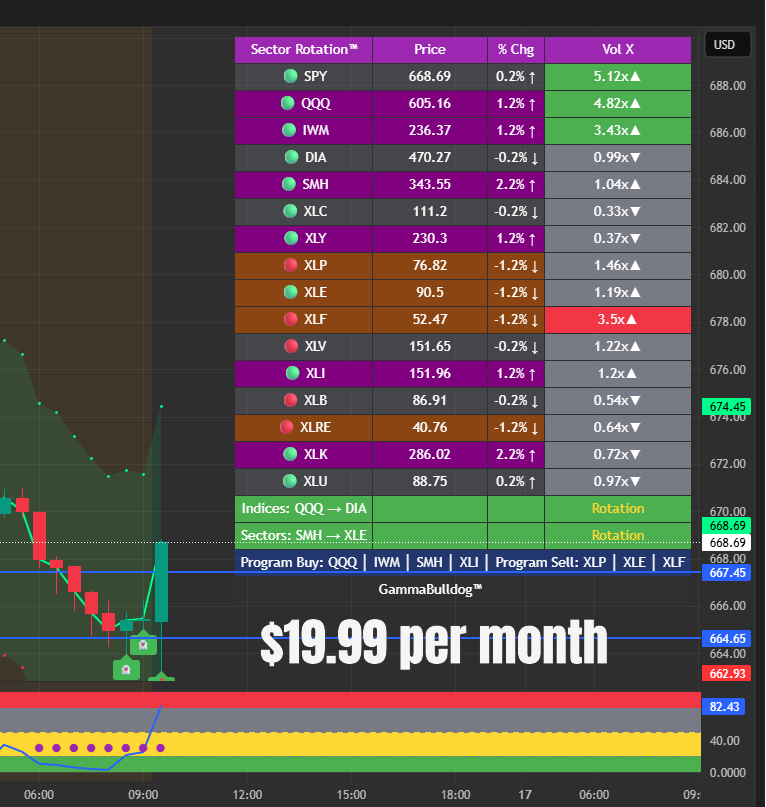The image size is (766, 807).
Task: Click the red status dot next to XLF
Action: [x=290, y=319]
